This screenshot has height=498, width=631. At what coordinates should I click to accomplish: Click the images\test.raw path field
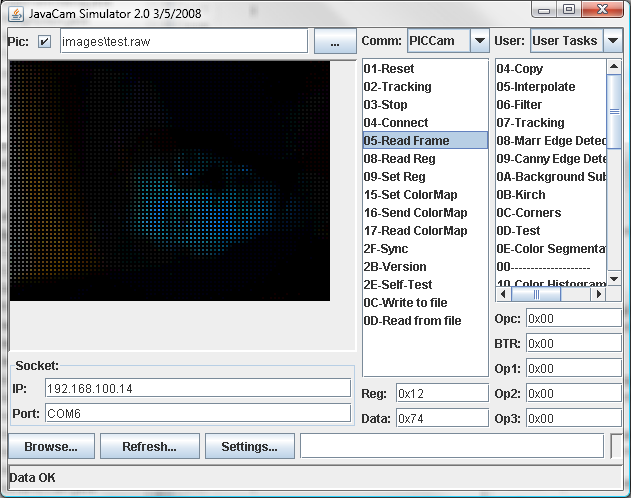[184, 41]
